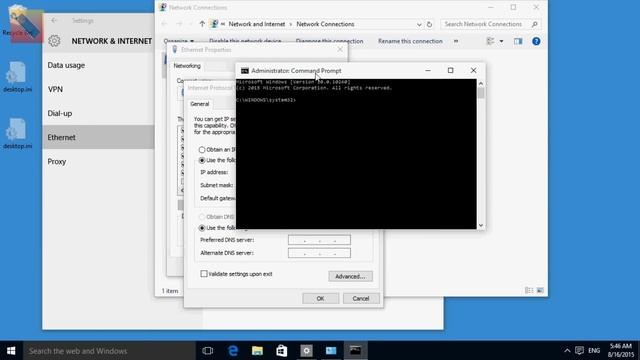Click the Settings gear icon

(x=54, y=41)
